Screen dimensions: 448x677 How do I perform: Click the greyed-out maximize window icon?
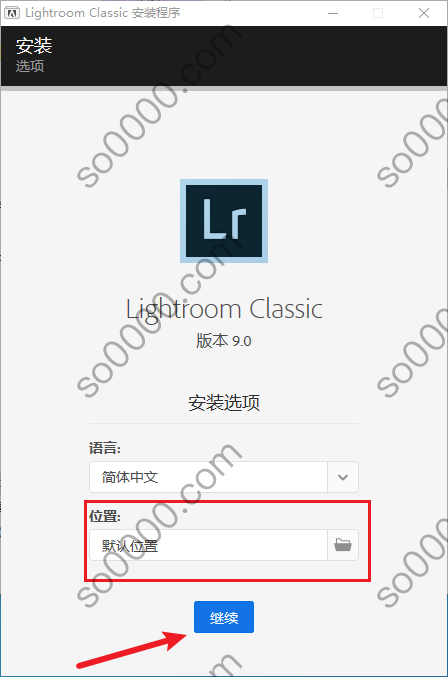(x=378, y=13)
